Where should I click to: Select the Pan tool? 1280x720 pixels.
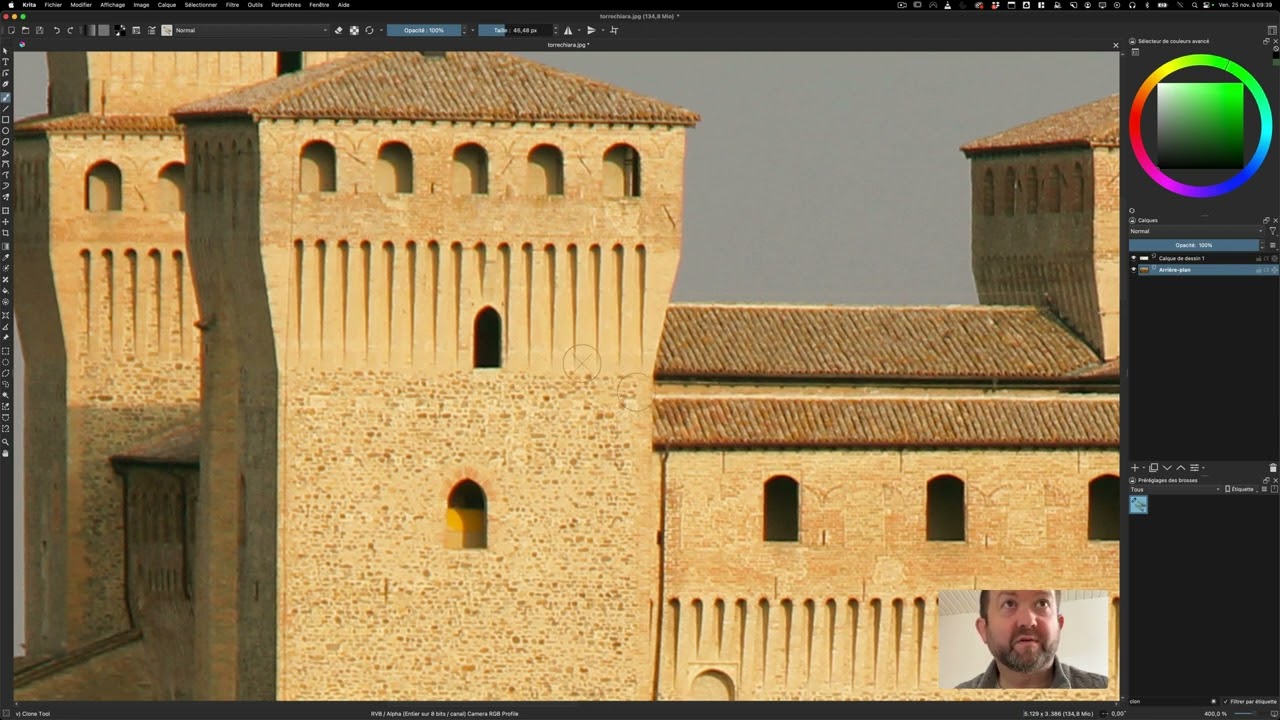[6, 453]
